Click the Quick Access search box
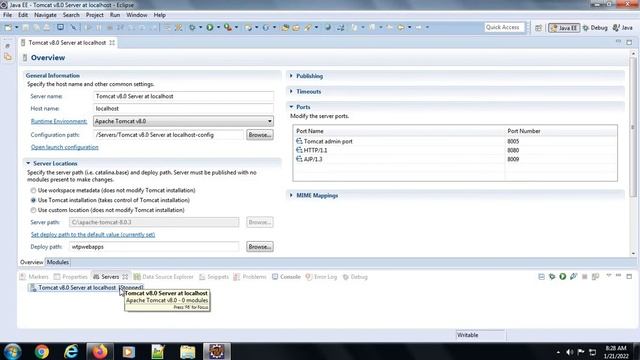This screenshot has width=640, height=360. click(x=504, y=27)
